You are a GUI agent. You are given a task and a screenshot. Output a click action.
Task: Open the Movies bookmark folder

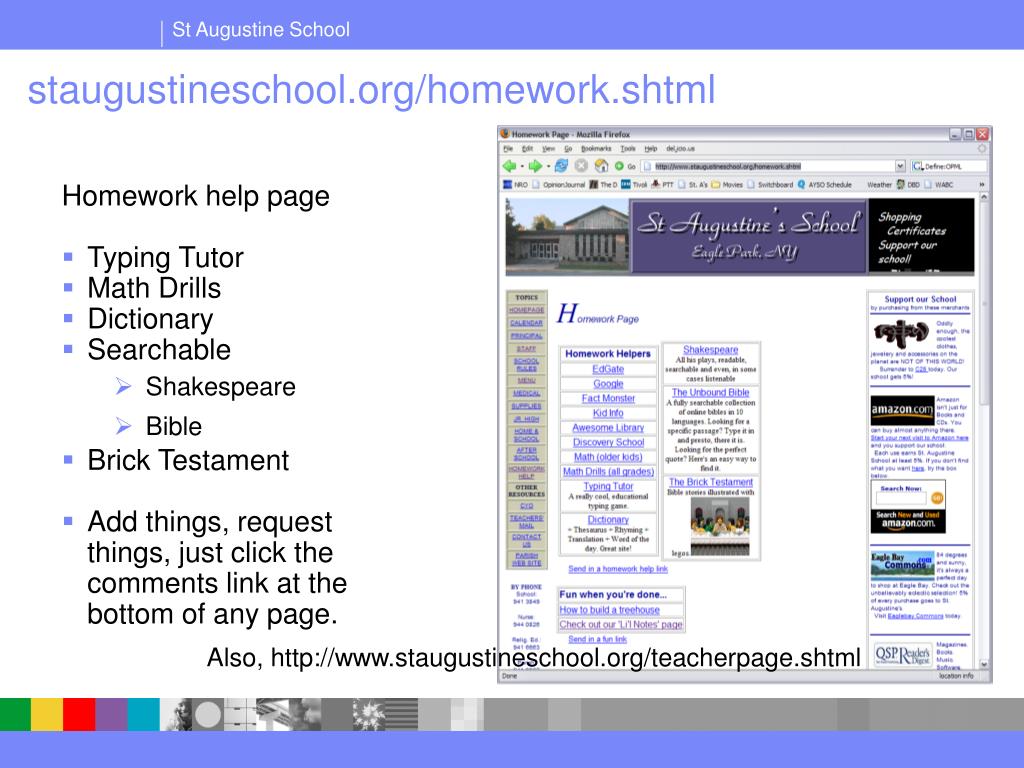[x=727, y=185]
